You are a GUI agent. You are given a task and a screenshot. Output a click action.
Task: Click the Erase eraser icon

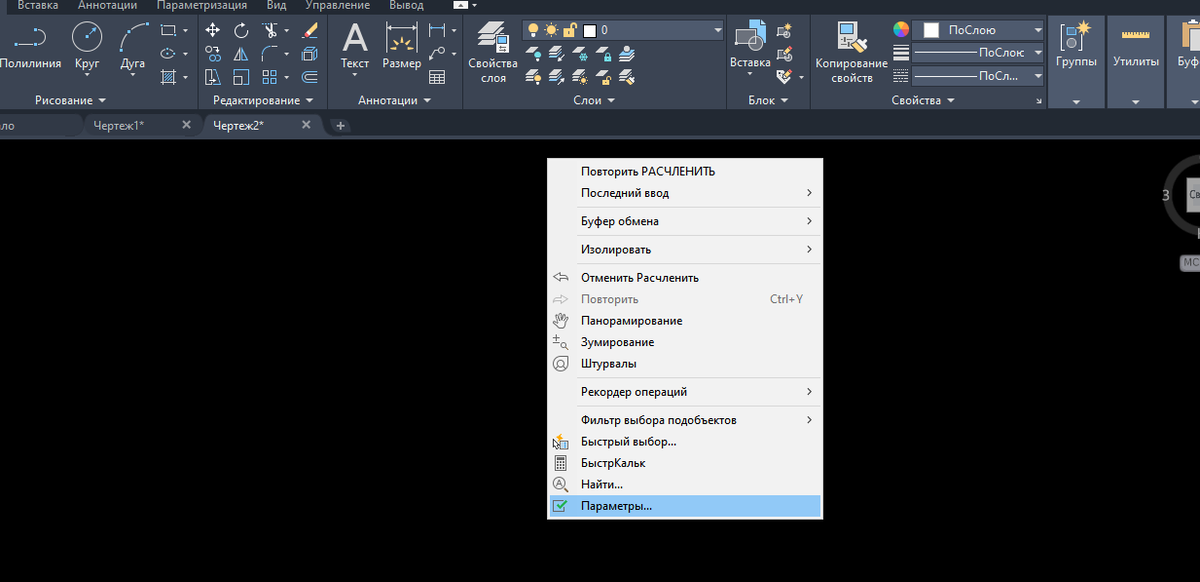[310, 31]
